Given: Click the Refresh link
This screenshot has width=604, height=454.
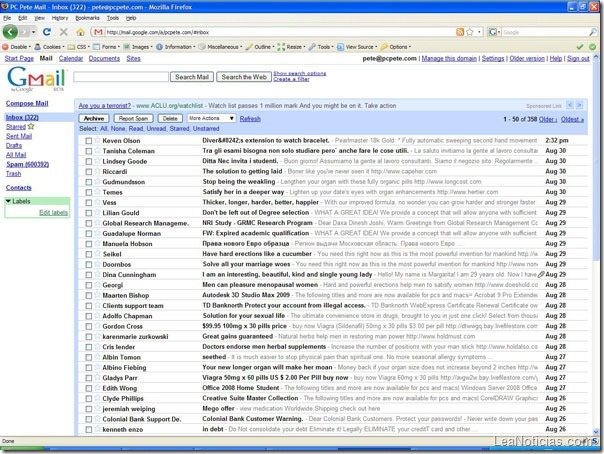Looking at the screenshot, I should click(x=250, y=119).
